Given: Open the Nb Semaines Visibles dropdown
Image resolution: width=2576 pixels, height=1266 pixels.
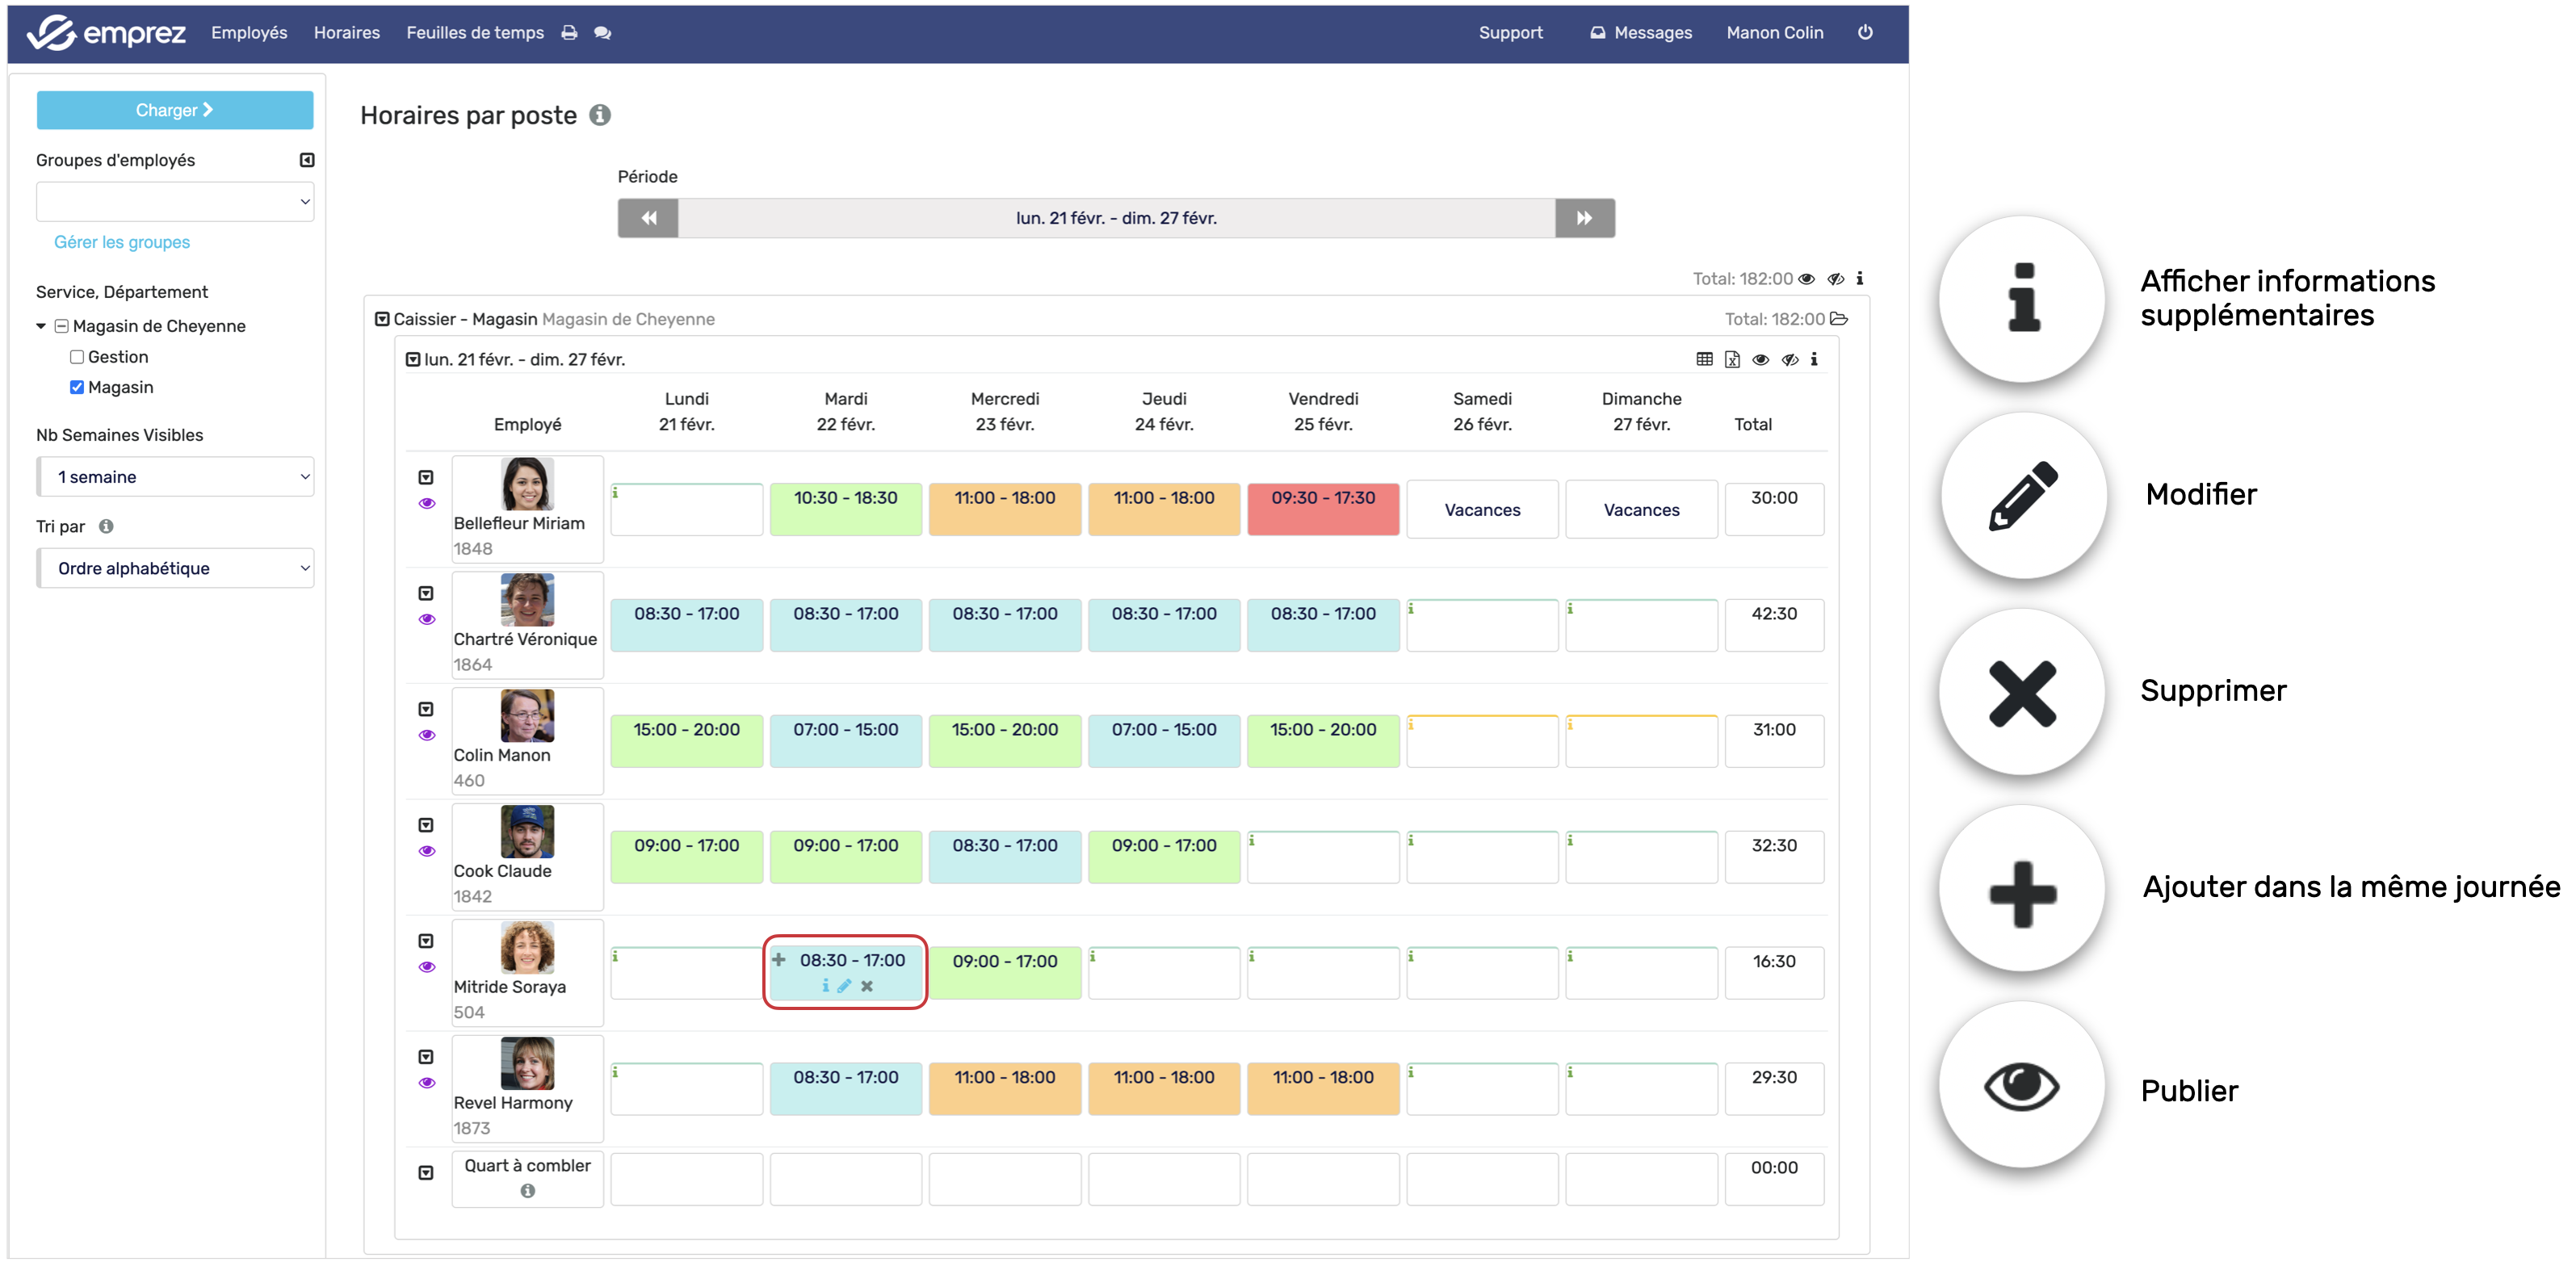Looking at the screenshot, I should [x=175, y=477].
